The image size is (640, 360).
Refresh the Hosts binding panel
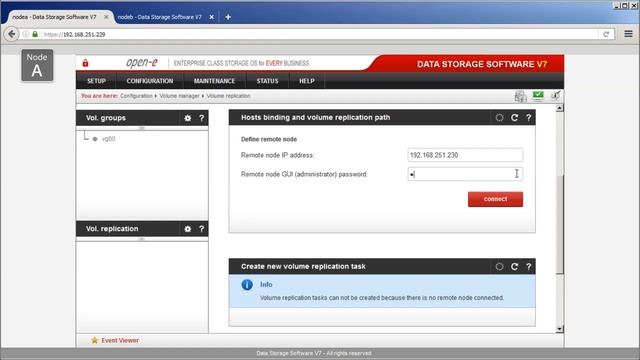point(514,118)
